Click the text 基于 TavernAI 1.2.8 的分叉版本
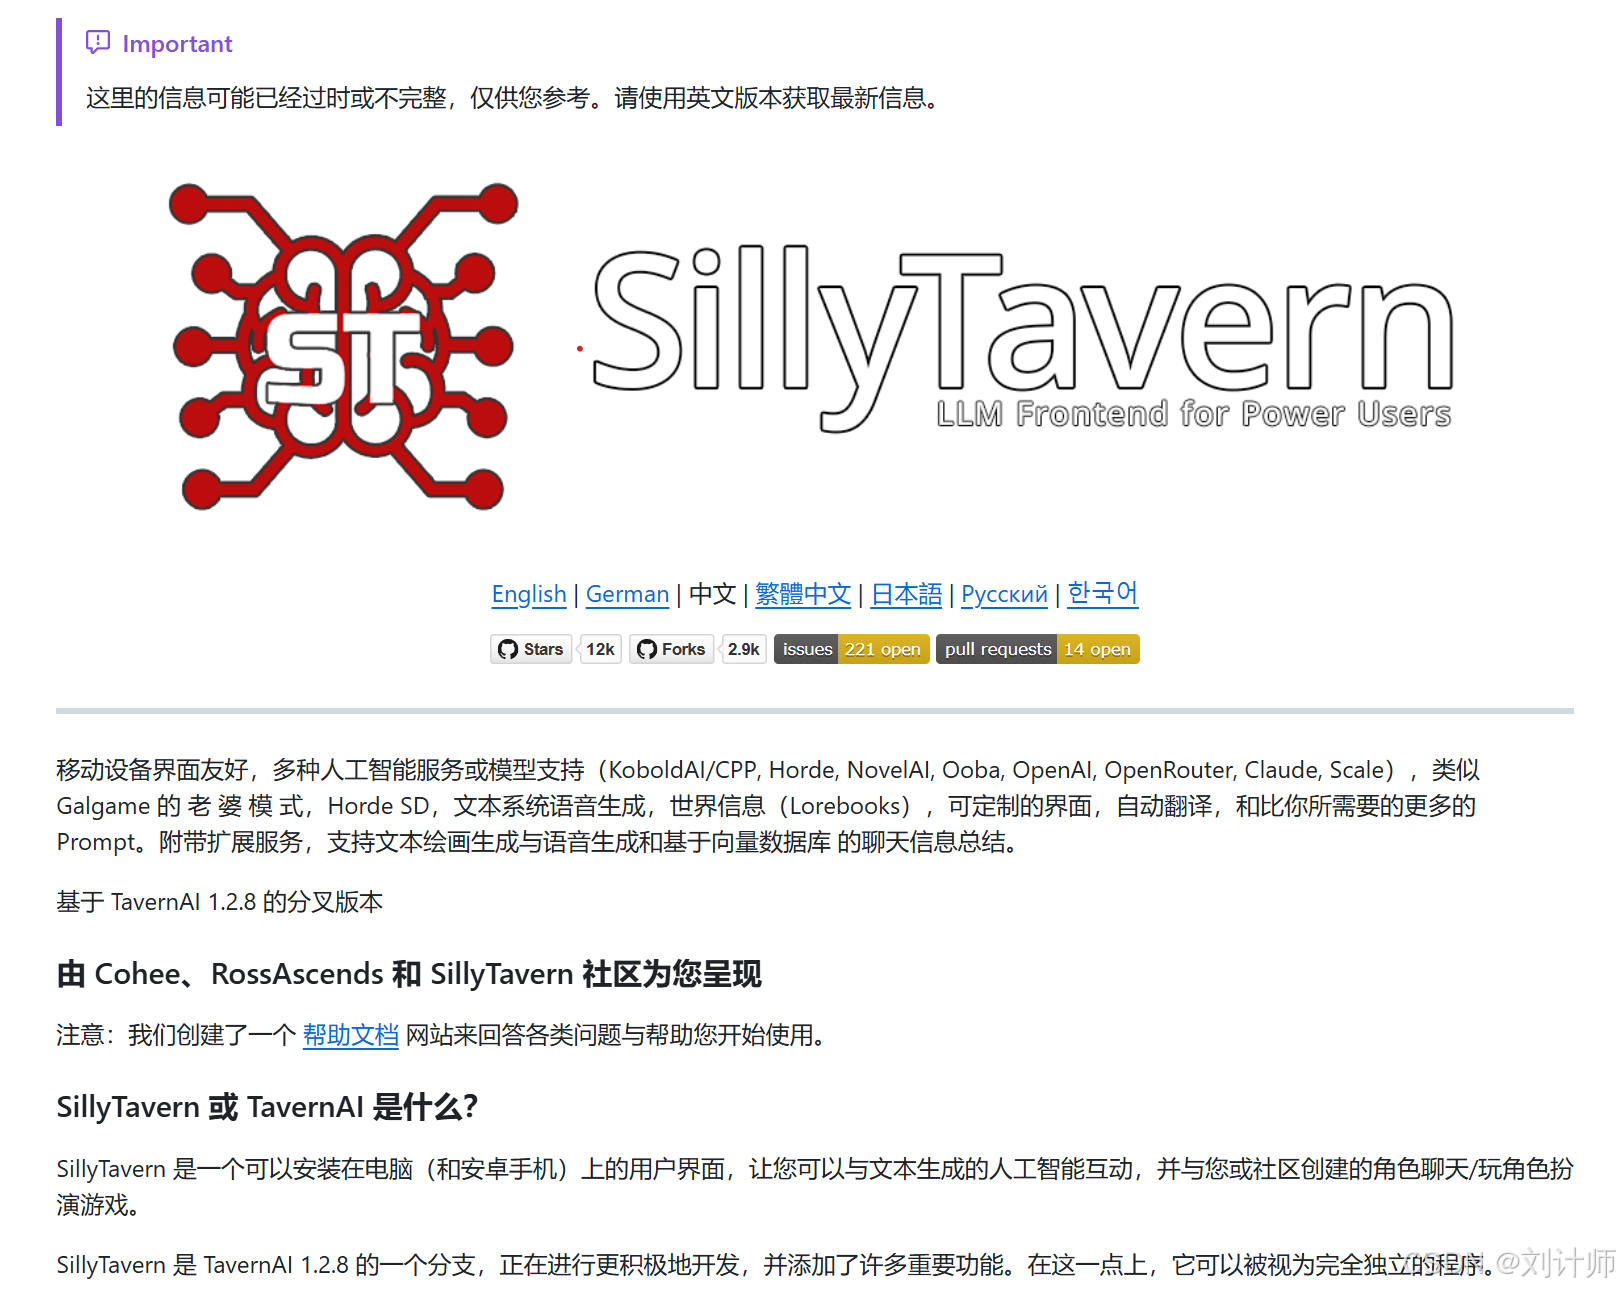The image size is (1620, 1291). [220, 902]
